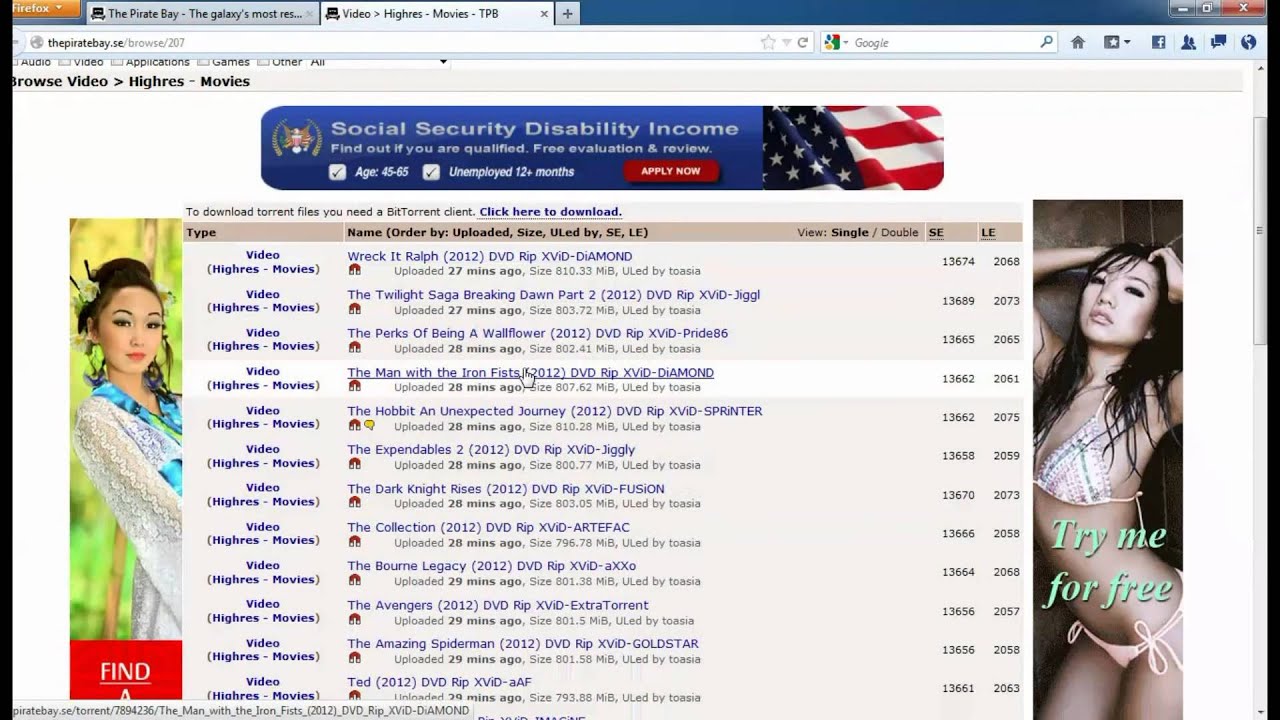1280x720 pixels.
Task: Open magnet link for The Dark Knight Rises
Action: coord(354,503)
